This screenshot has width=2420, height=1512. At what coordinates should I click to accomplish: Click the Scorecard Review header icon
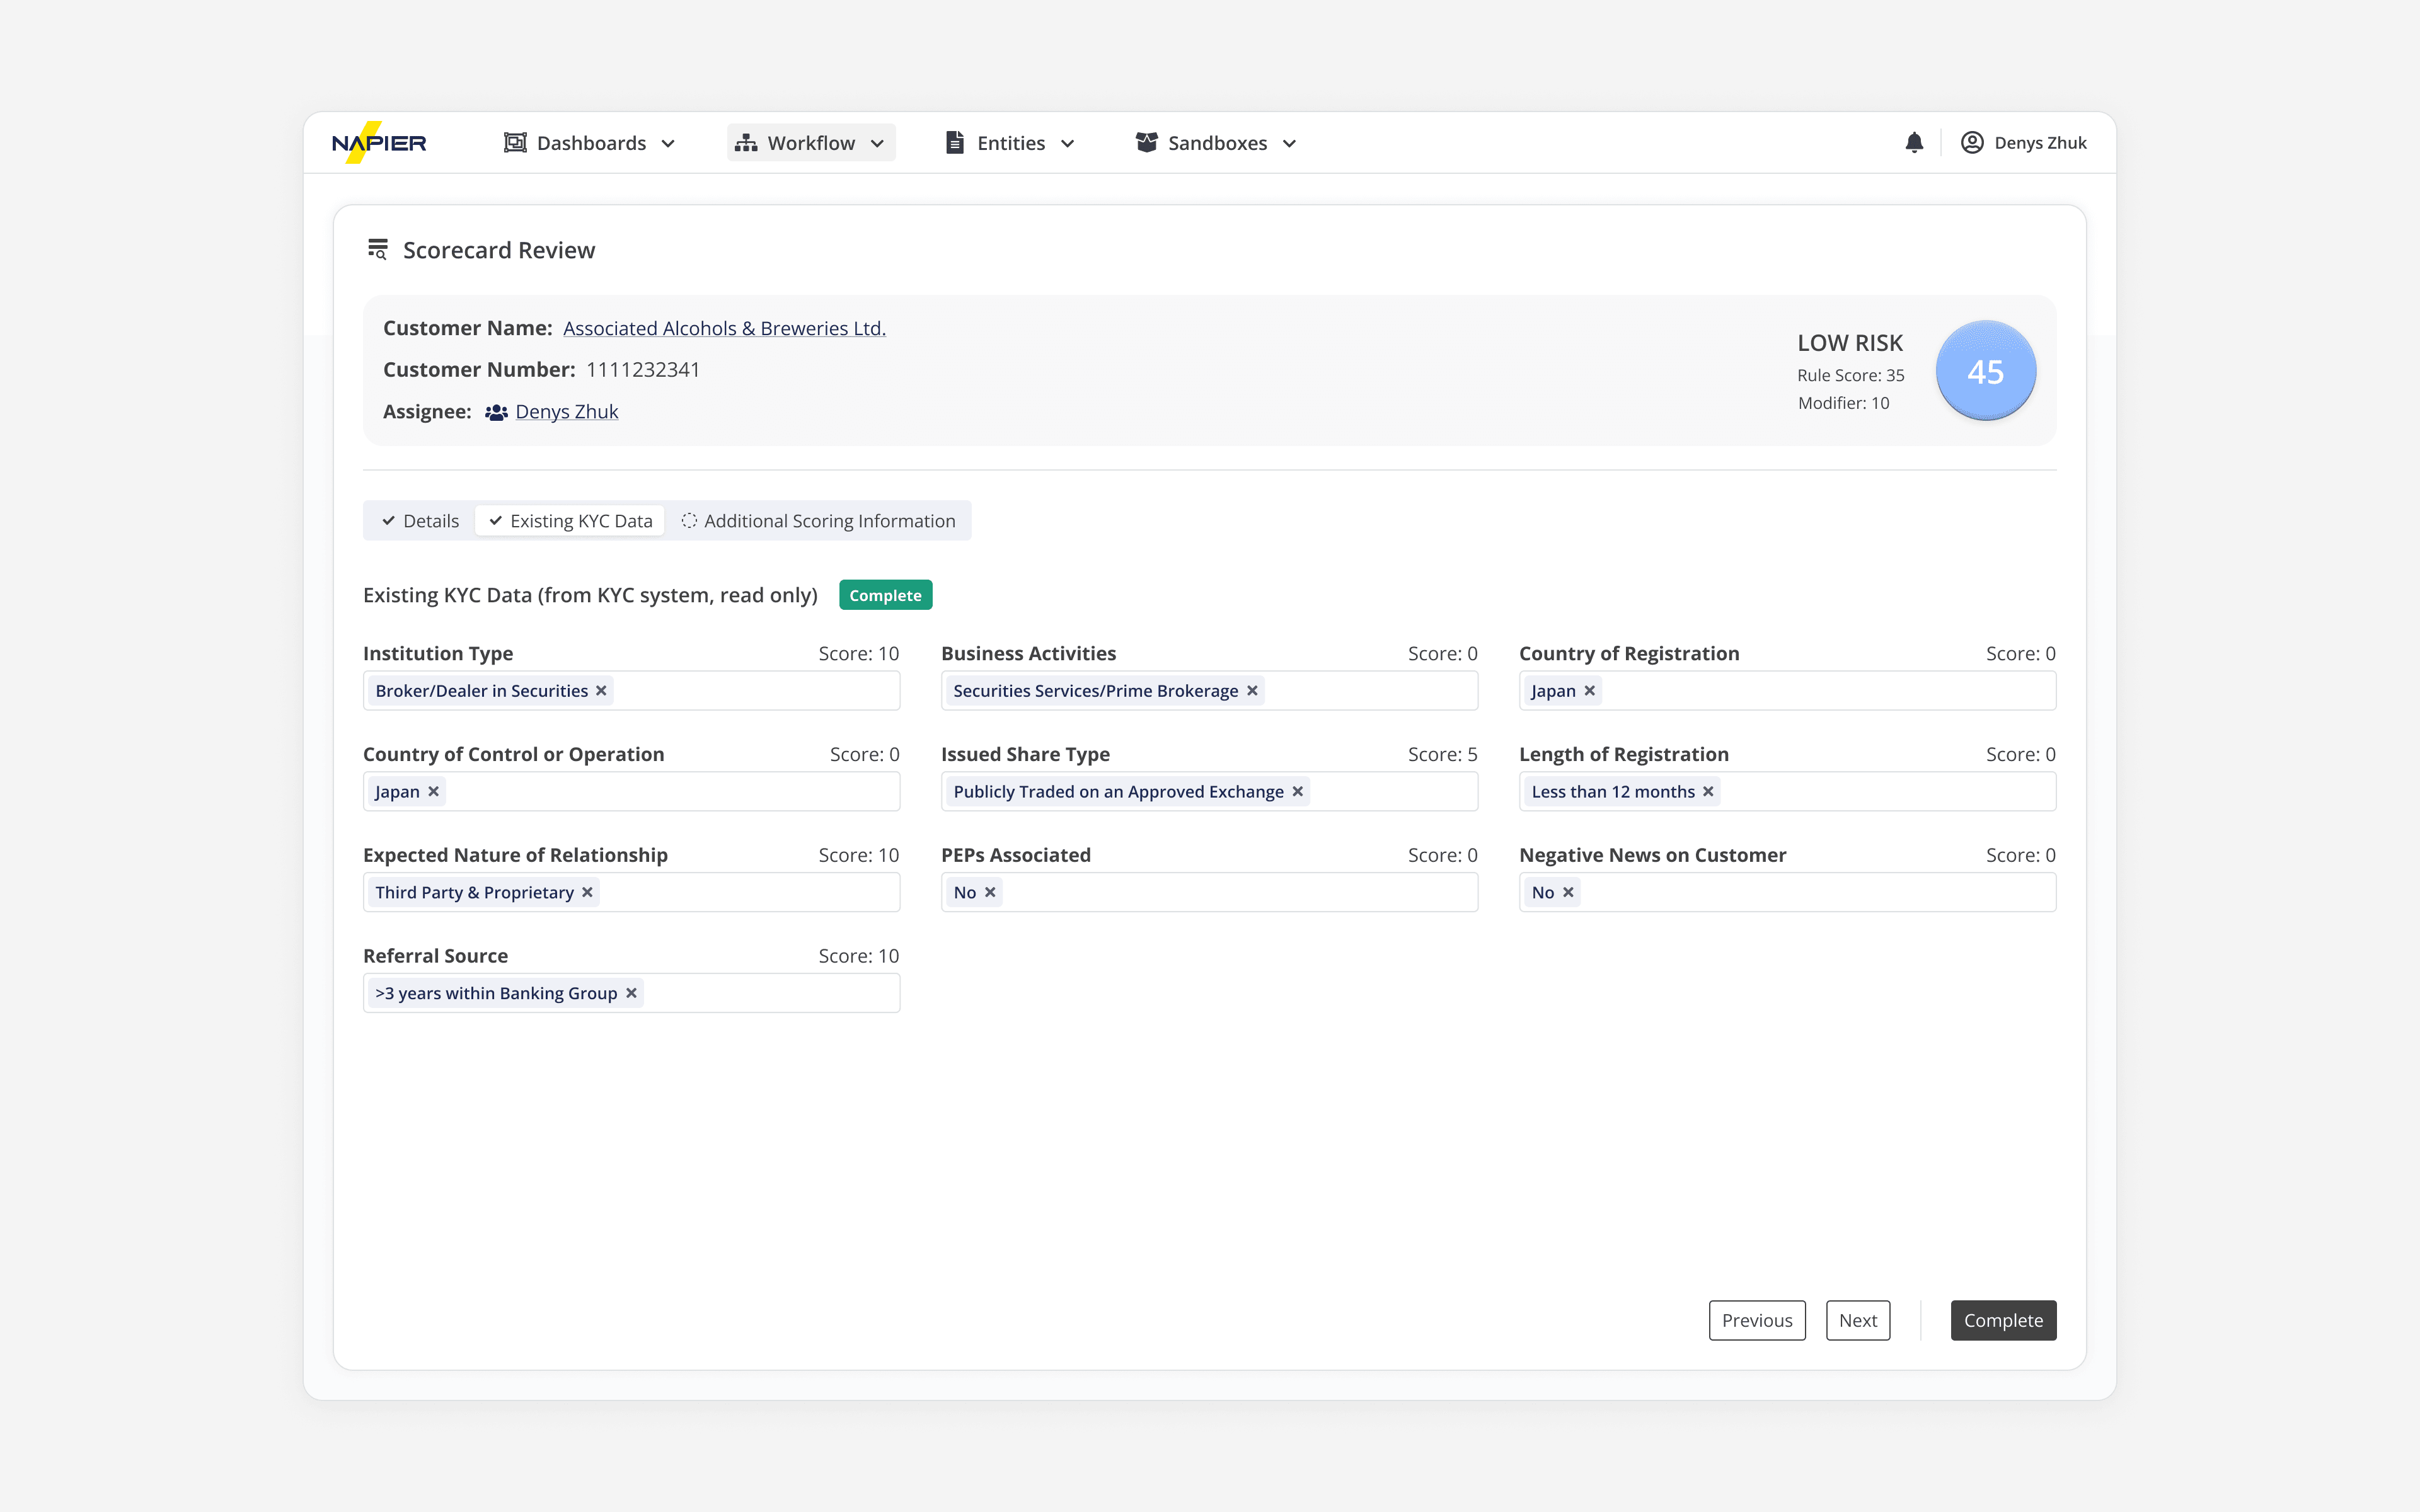click(377, 250)
